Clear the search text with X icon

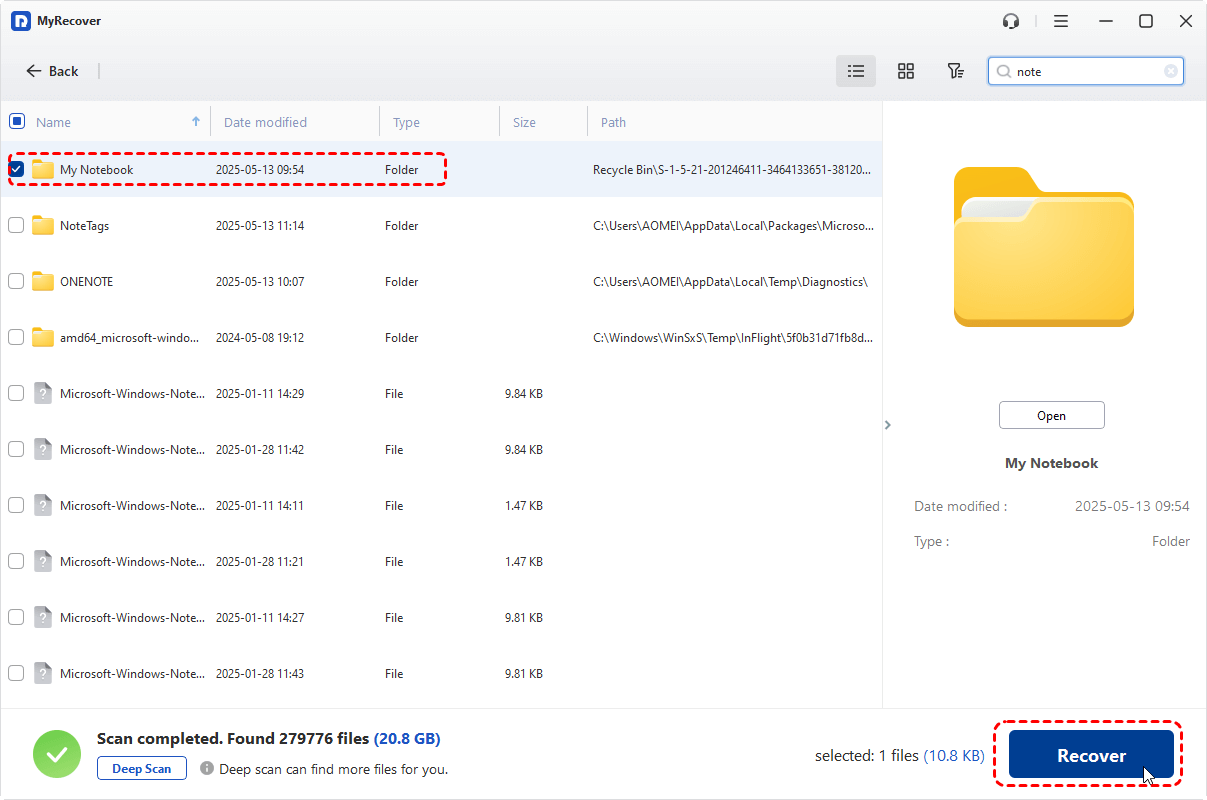[x=1170, y=71]
